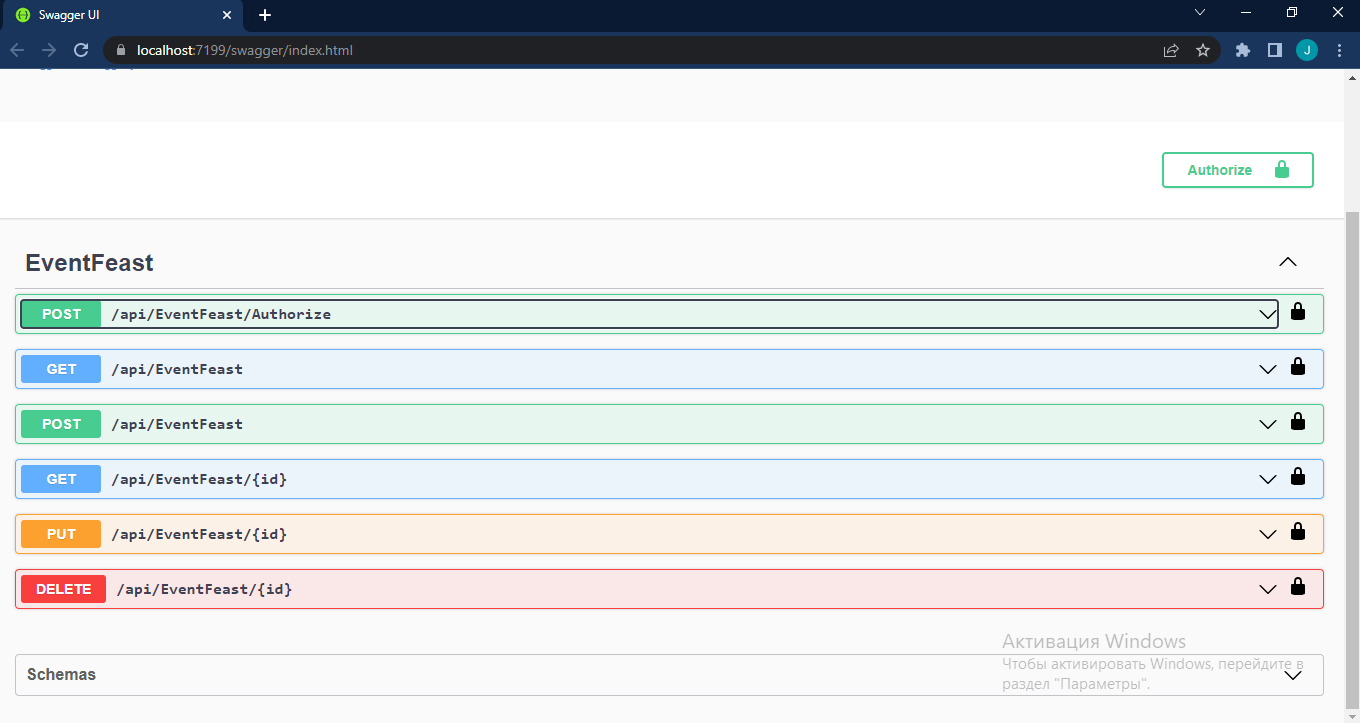Open a new browser tab
Screen dimensions: 1360x723
click(265, 15)
